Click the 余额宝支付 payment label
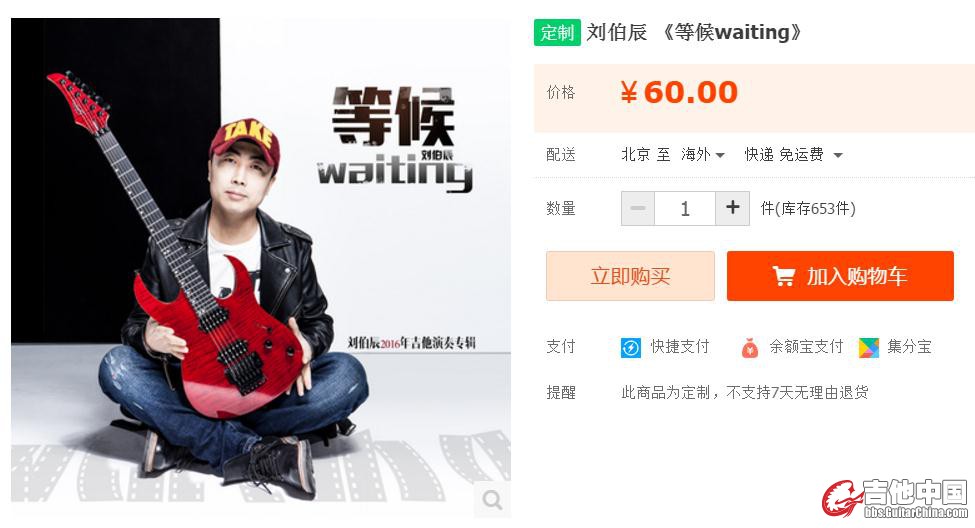Viewport: 975px width, 528px height. tap(806, 346)
